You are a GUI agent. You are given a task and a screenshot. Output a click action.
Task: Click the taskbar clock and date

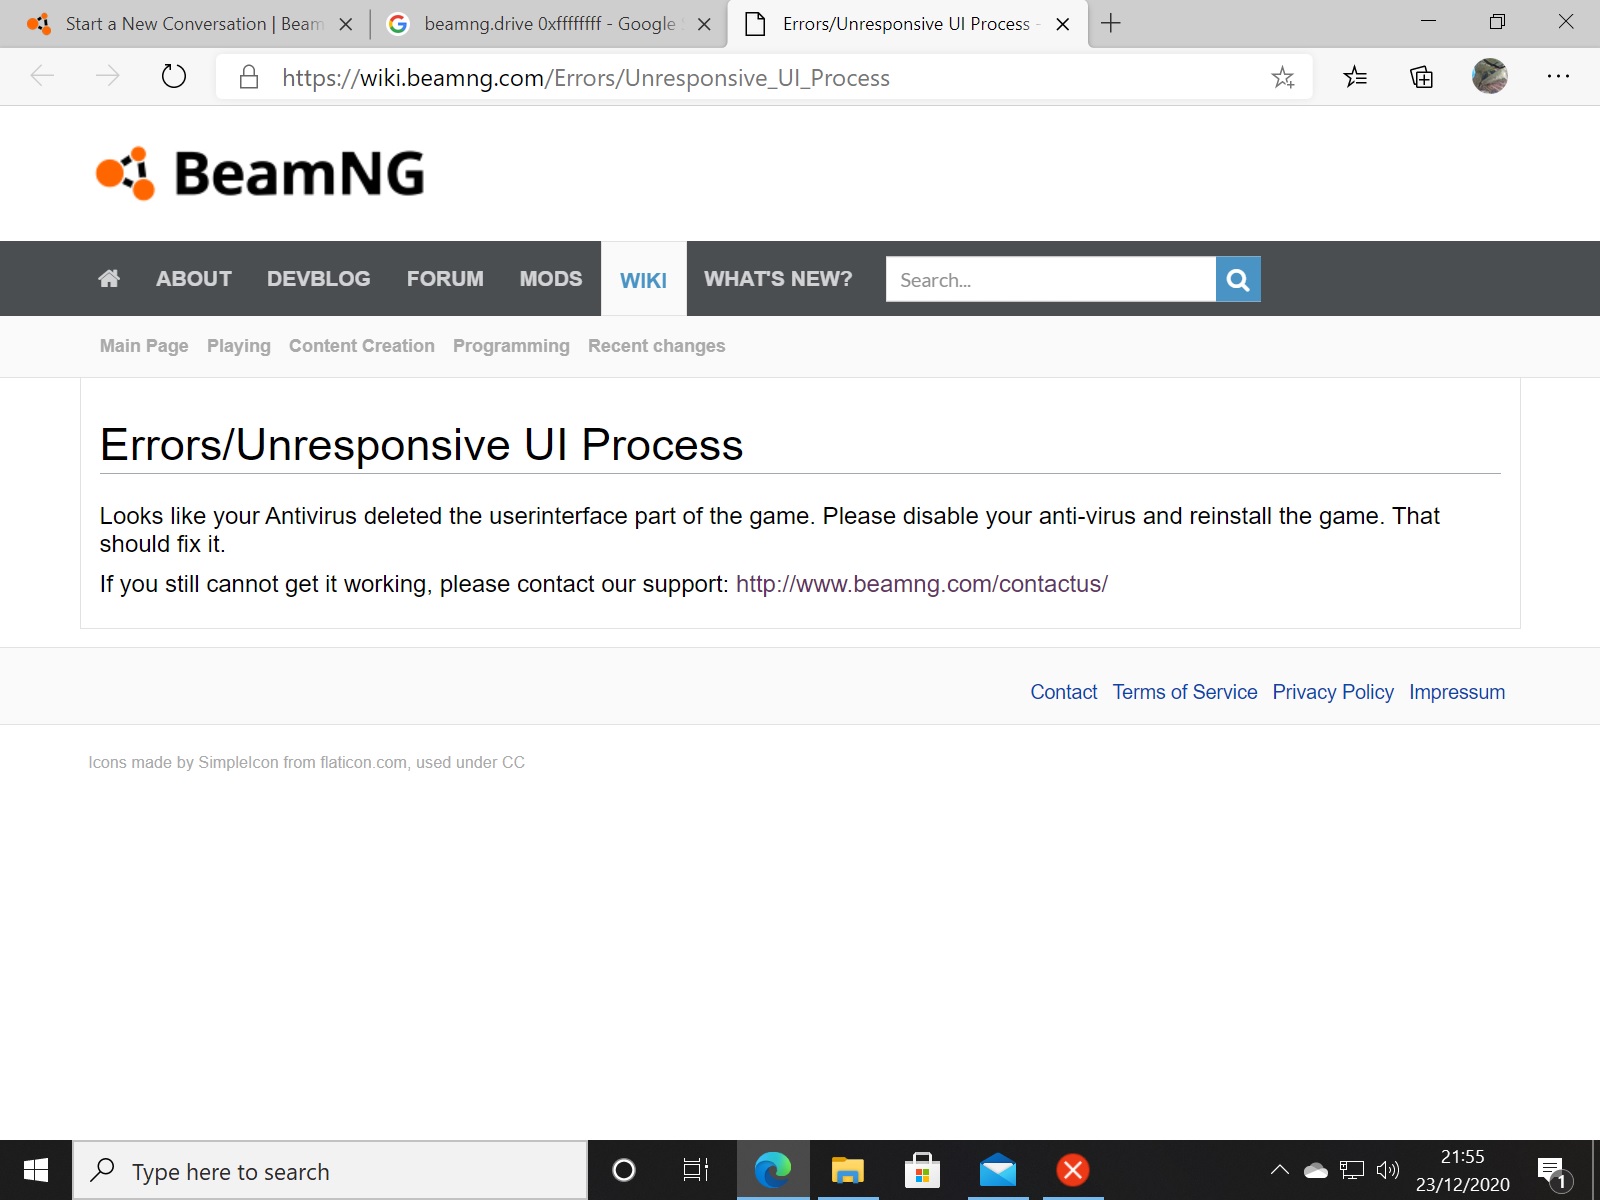point(1462,1170)
